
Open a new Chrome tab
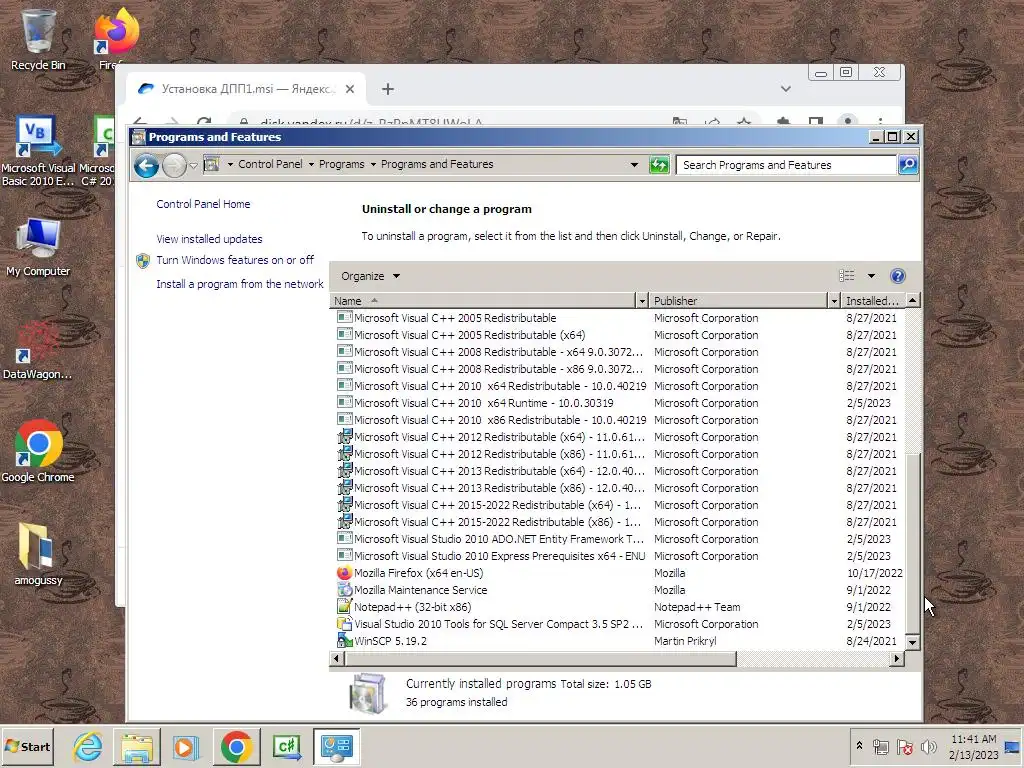point(388,89)
